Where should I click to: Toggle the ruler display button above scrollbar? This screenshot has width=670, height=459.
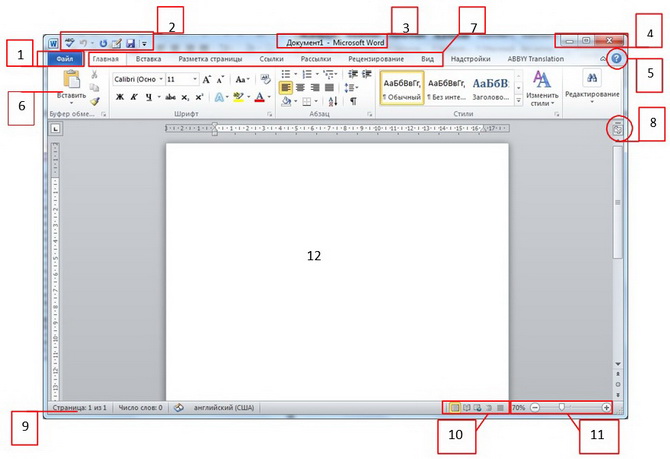(x=617, y=129)
